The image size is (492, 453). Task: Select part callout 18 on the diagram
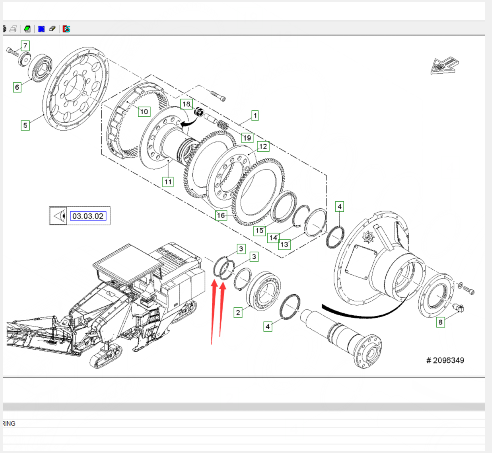(186, 104)
